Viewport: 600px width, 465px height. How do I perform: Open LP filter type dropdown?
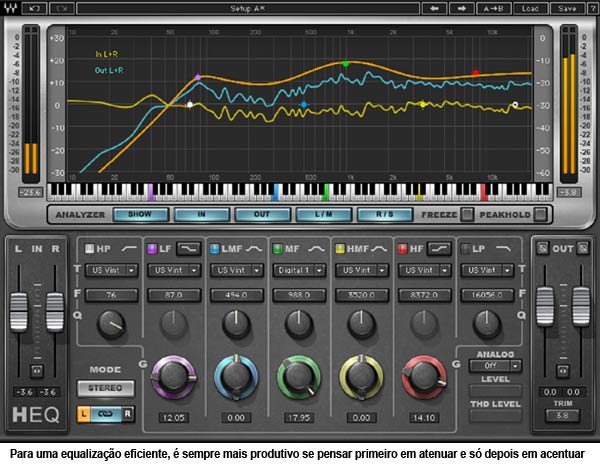click(487, 270)
